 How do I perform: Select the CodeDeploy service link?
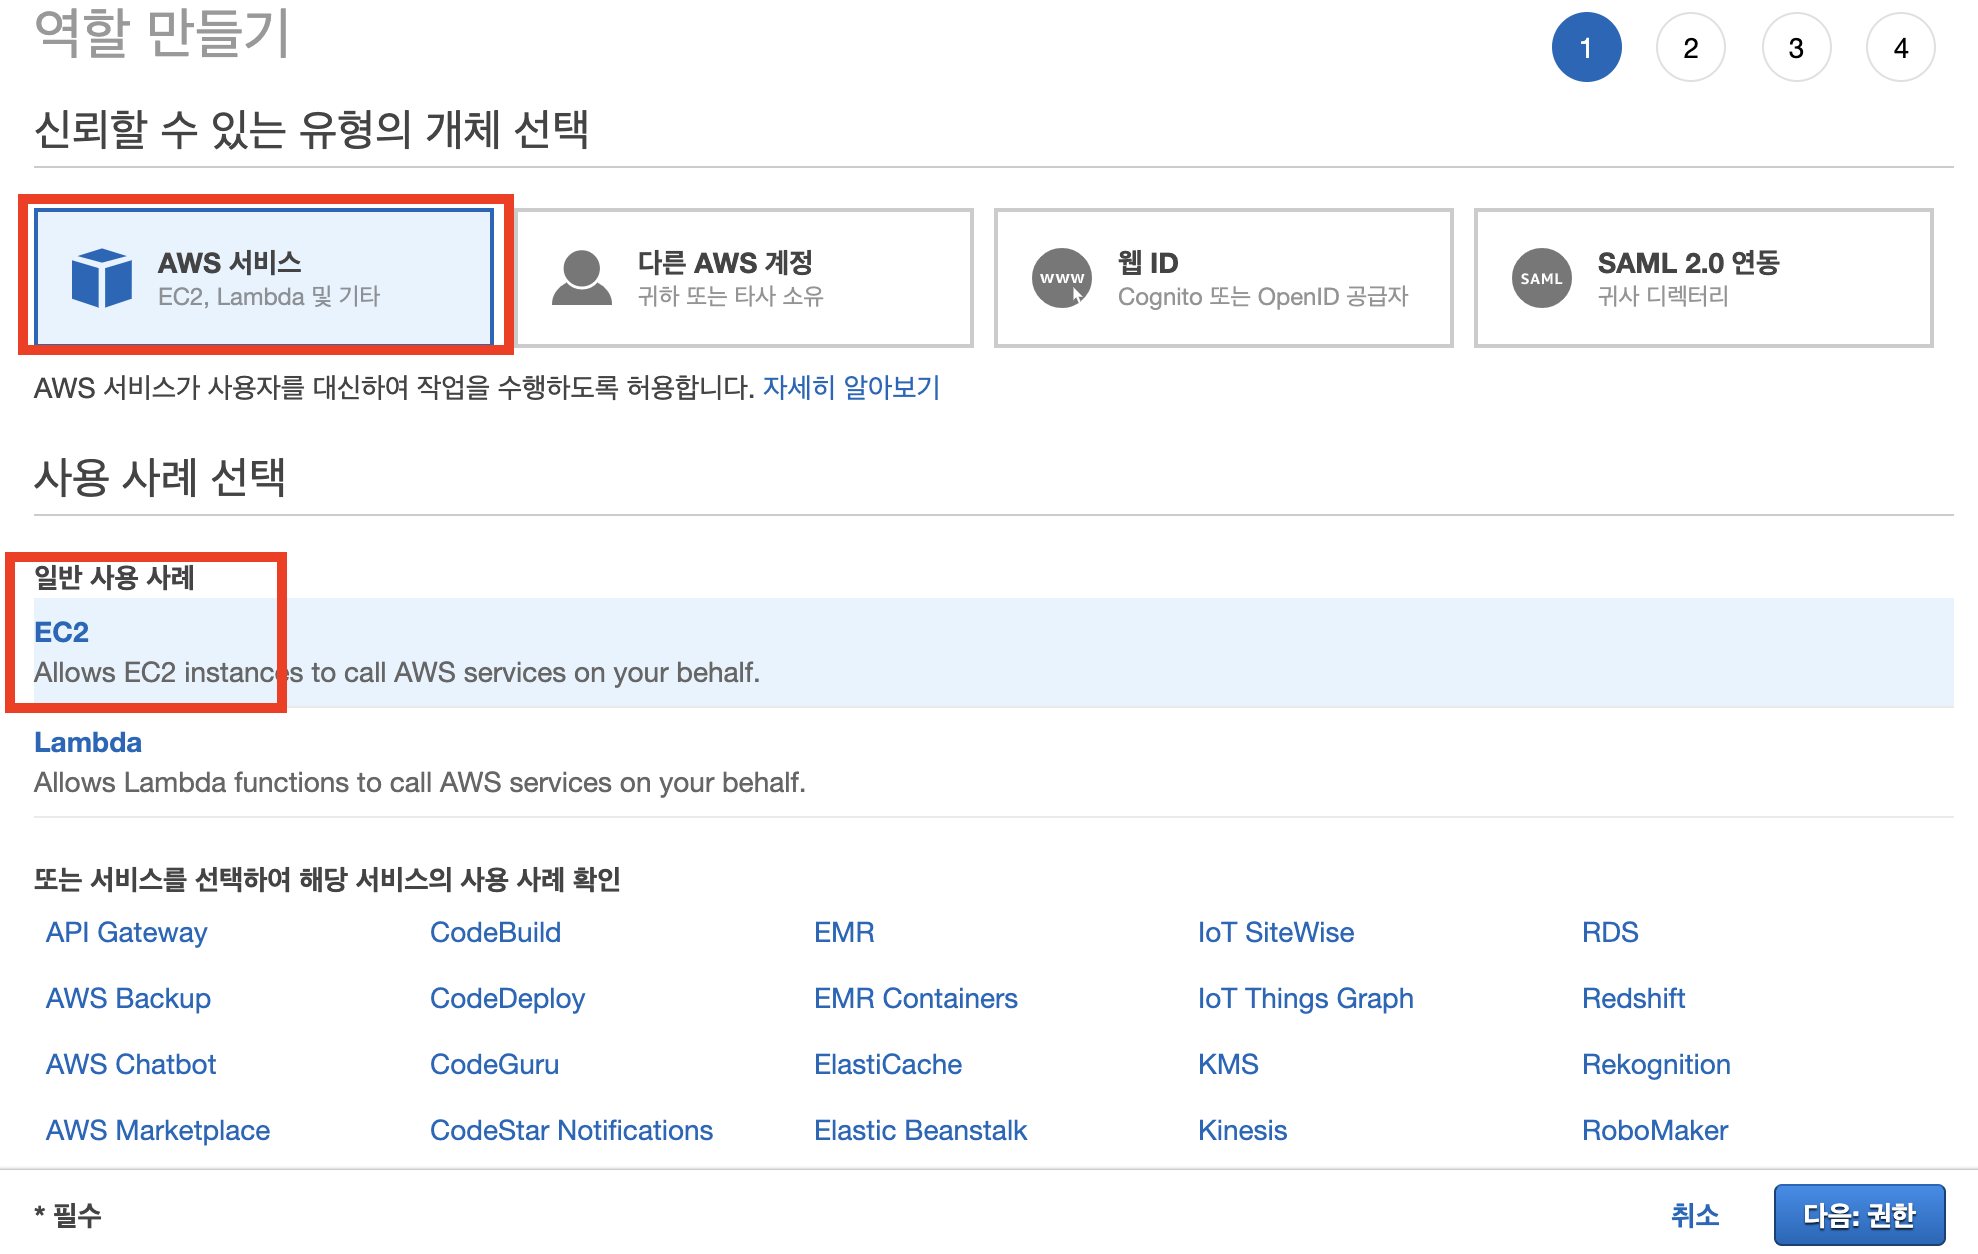(507, 998)
